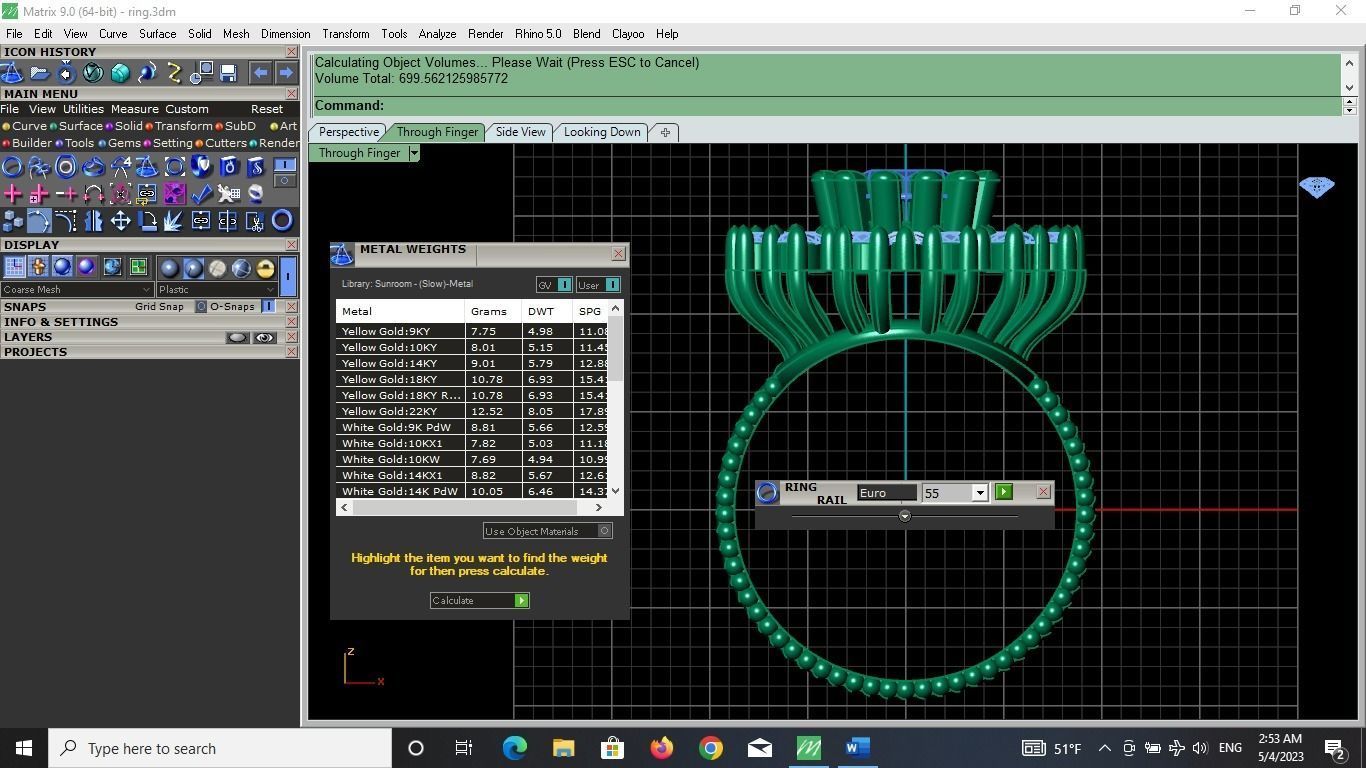Open the Coarse Mesh dropdown

pyautogui.click(x=77, y=289)
